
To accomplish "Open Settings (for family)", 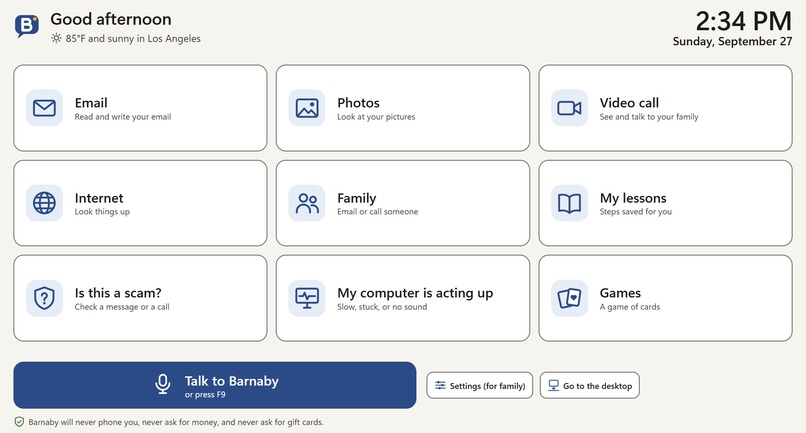I will (x=480, y=385).
